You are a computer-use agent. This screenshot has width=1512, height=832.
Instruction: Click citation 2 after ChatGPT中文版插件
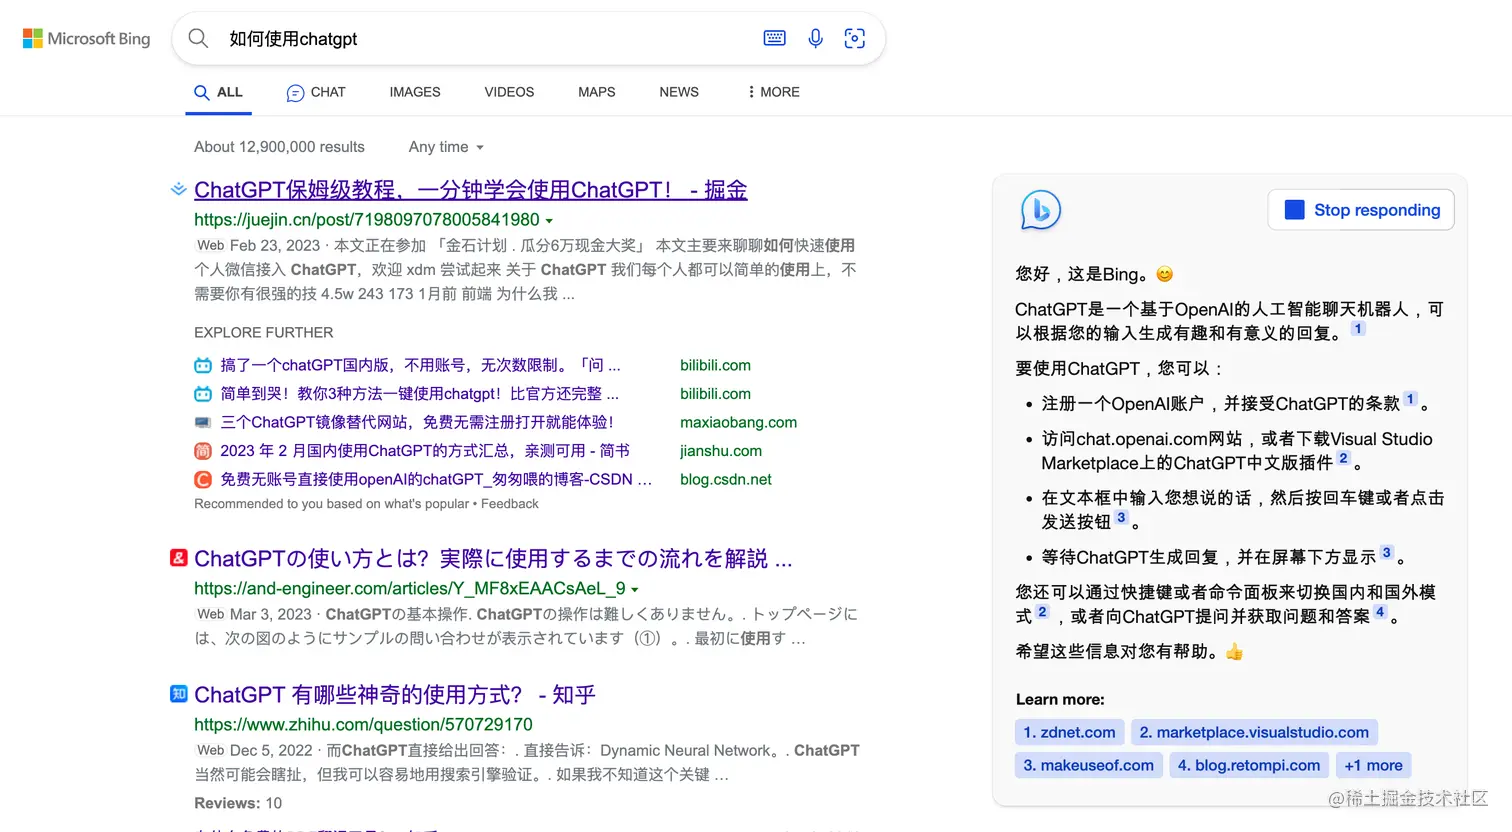(1344, 458)
